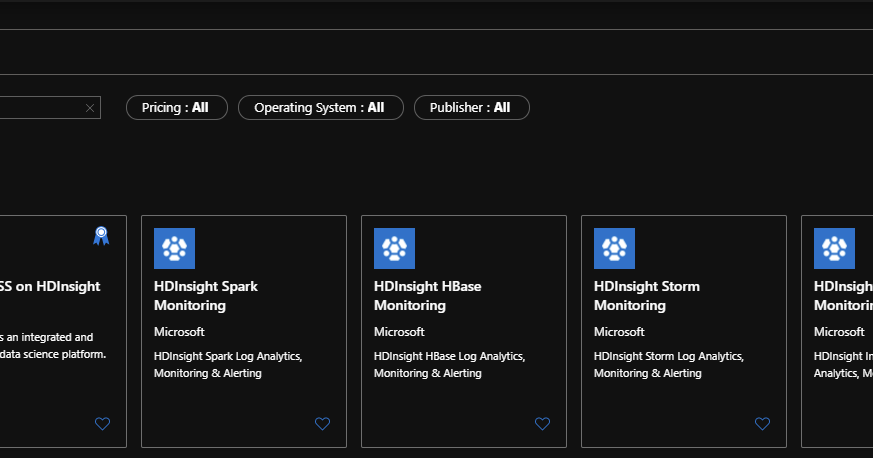Open the Operating System filter dropdown
This screenshot has width=873, height=458.
[x=320, y=108]
